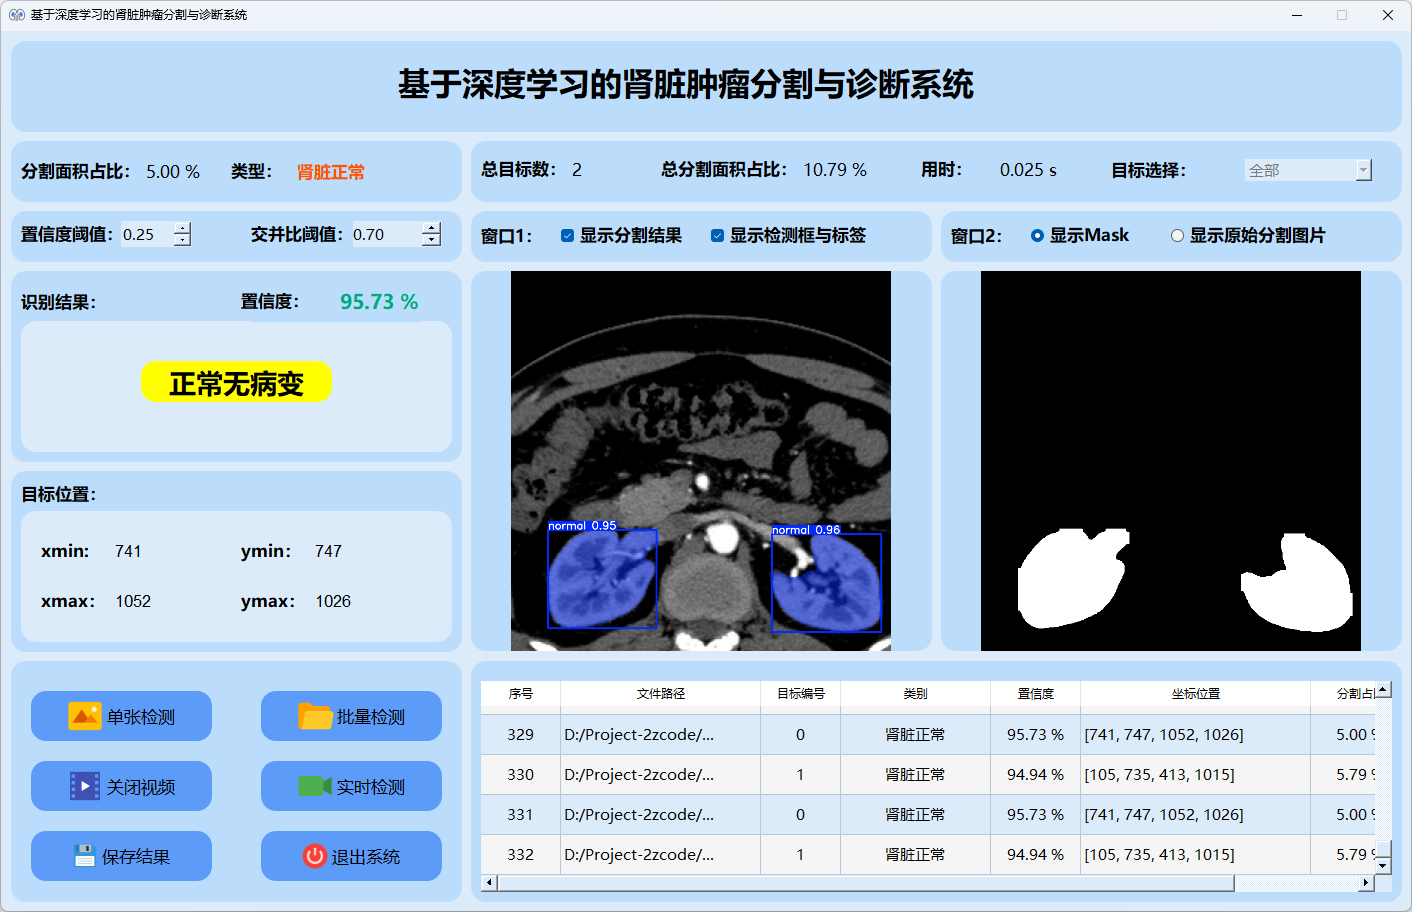Select the 显示原始分割图片 radio button

click(x=1177, y=236)
